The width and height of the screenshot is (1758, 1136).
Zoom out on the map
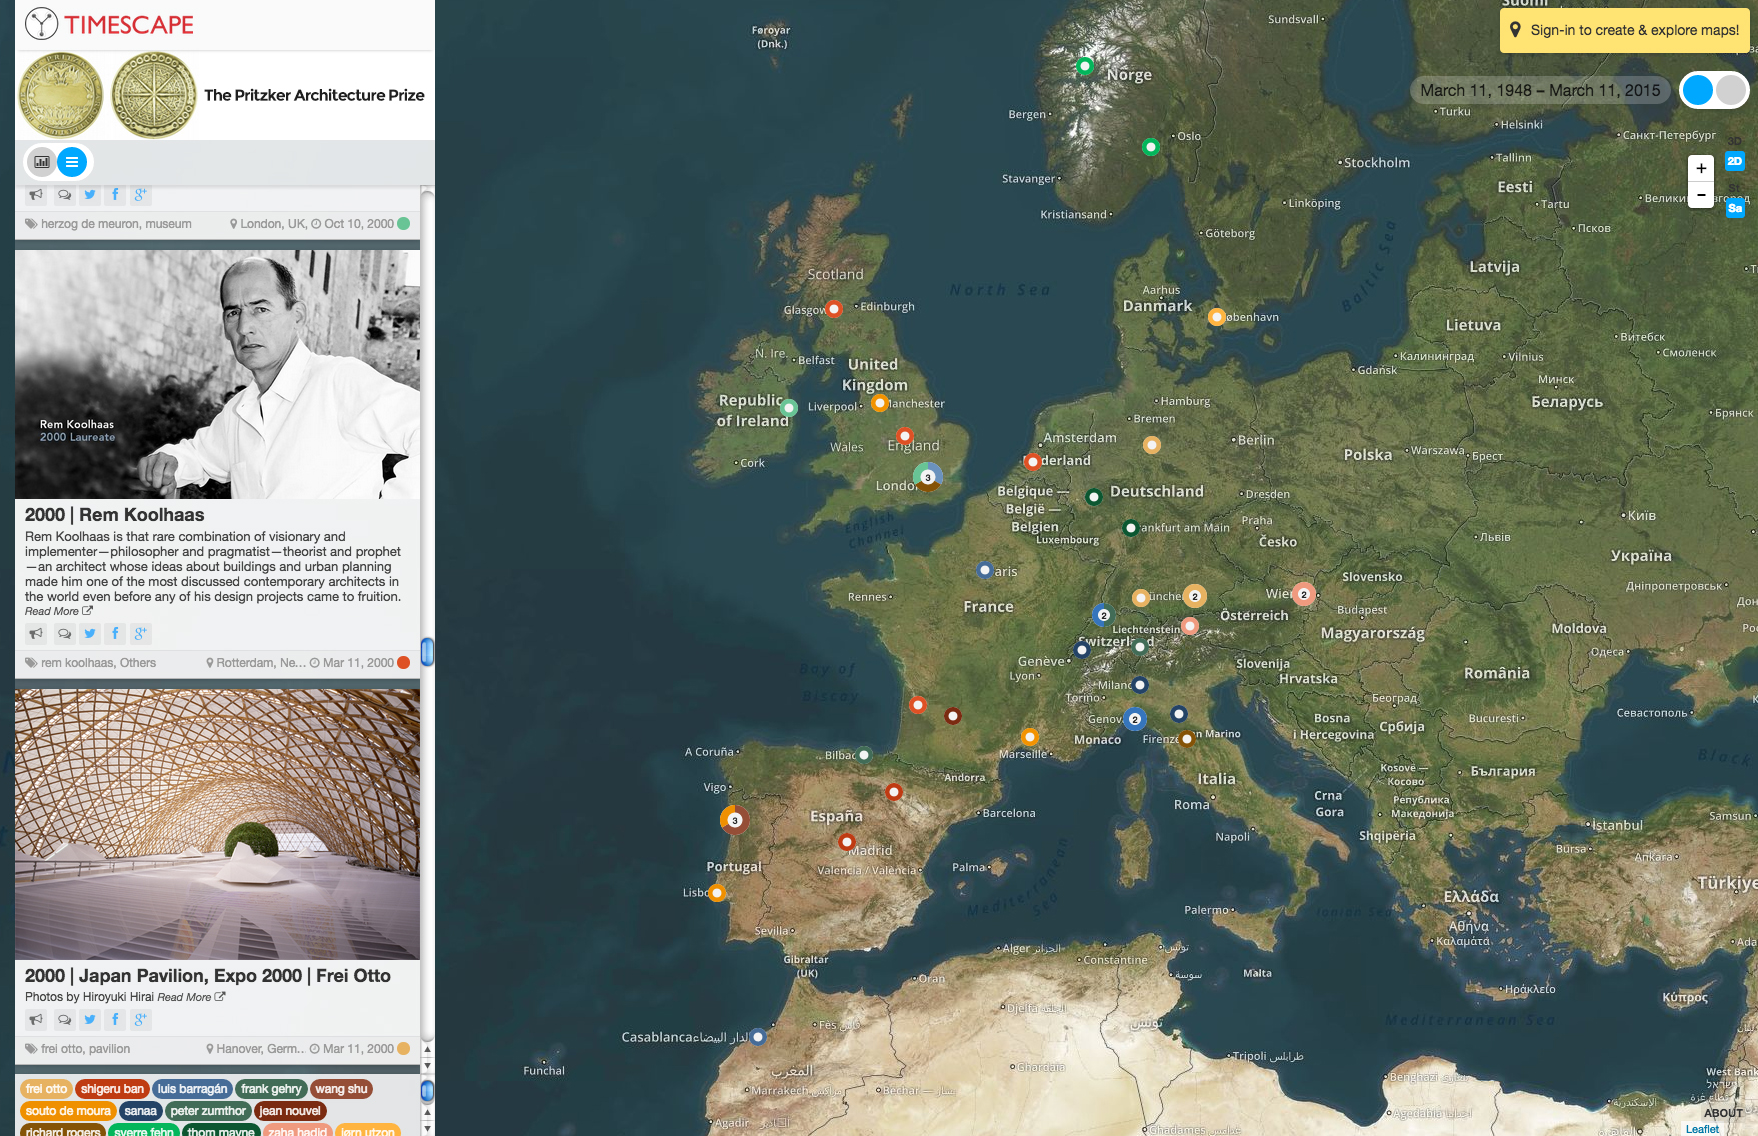click(x=1701, y=195)
